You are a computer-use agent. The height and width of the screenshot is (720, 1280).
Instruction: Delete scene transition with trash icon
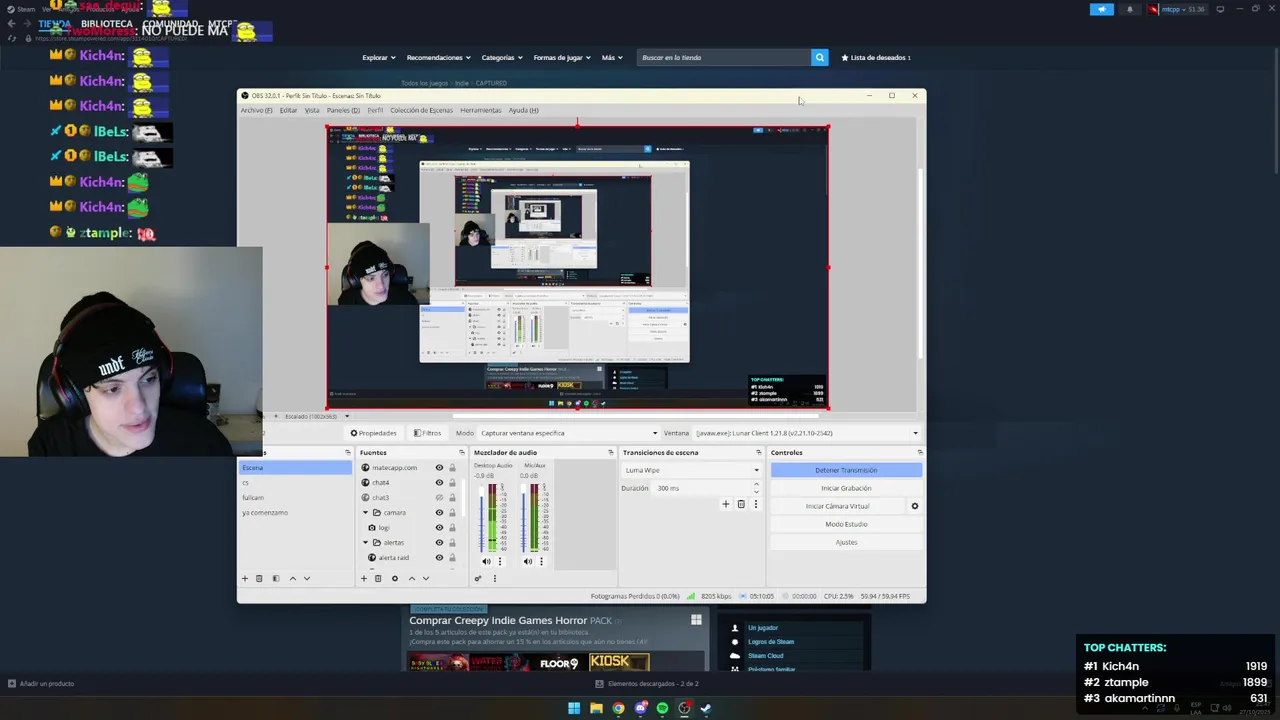click(741, 504)
